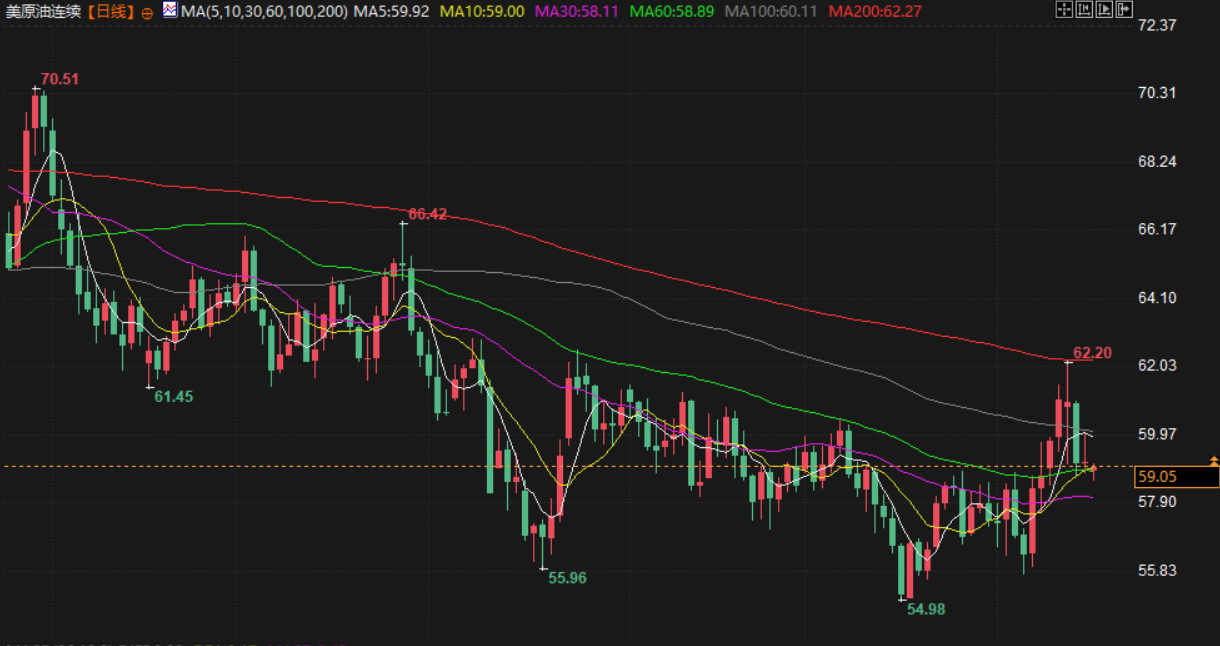
Task: Click the crosshair cursor icon in top-right toolbar
Action: tap(1064, 9)
